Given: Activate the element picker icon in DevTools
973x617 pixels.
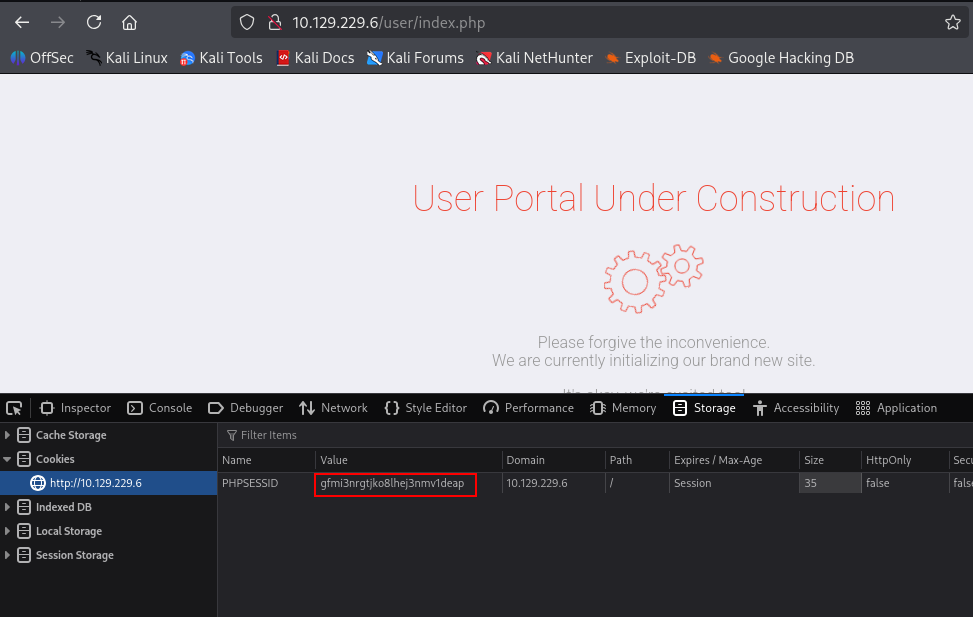Looking at the screenshot, I should click(14, 408).
